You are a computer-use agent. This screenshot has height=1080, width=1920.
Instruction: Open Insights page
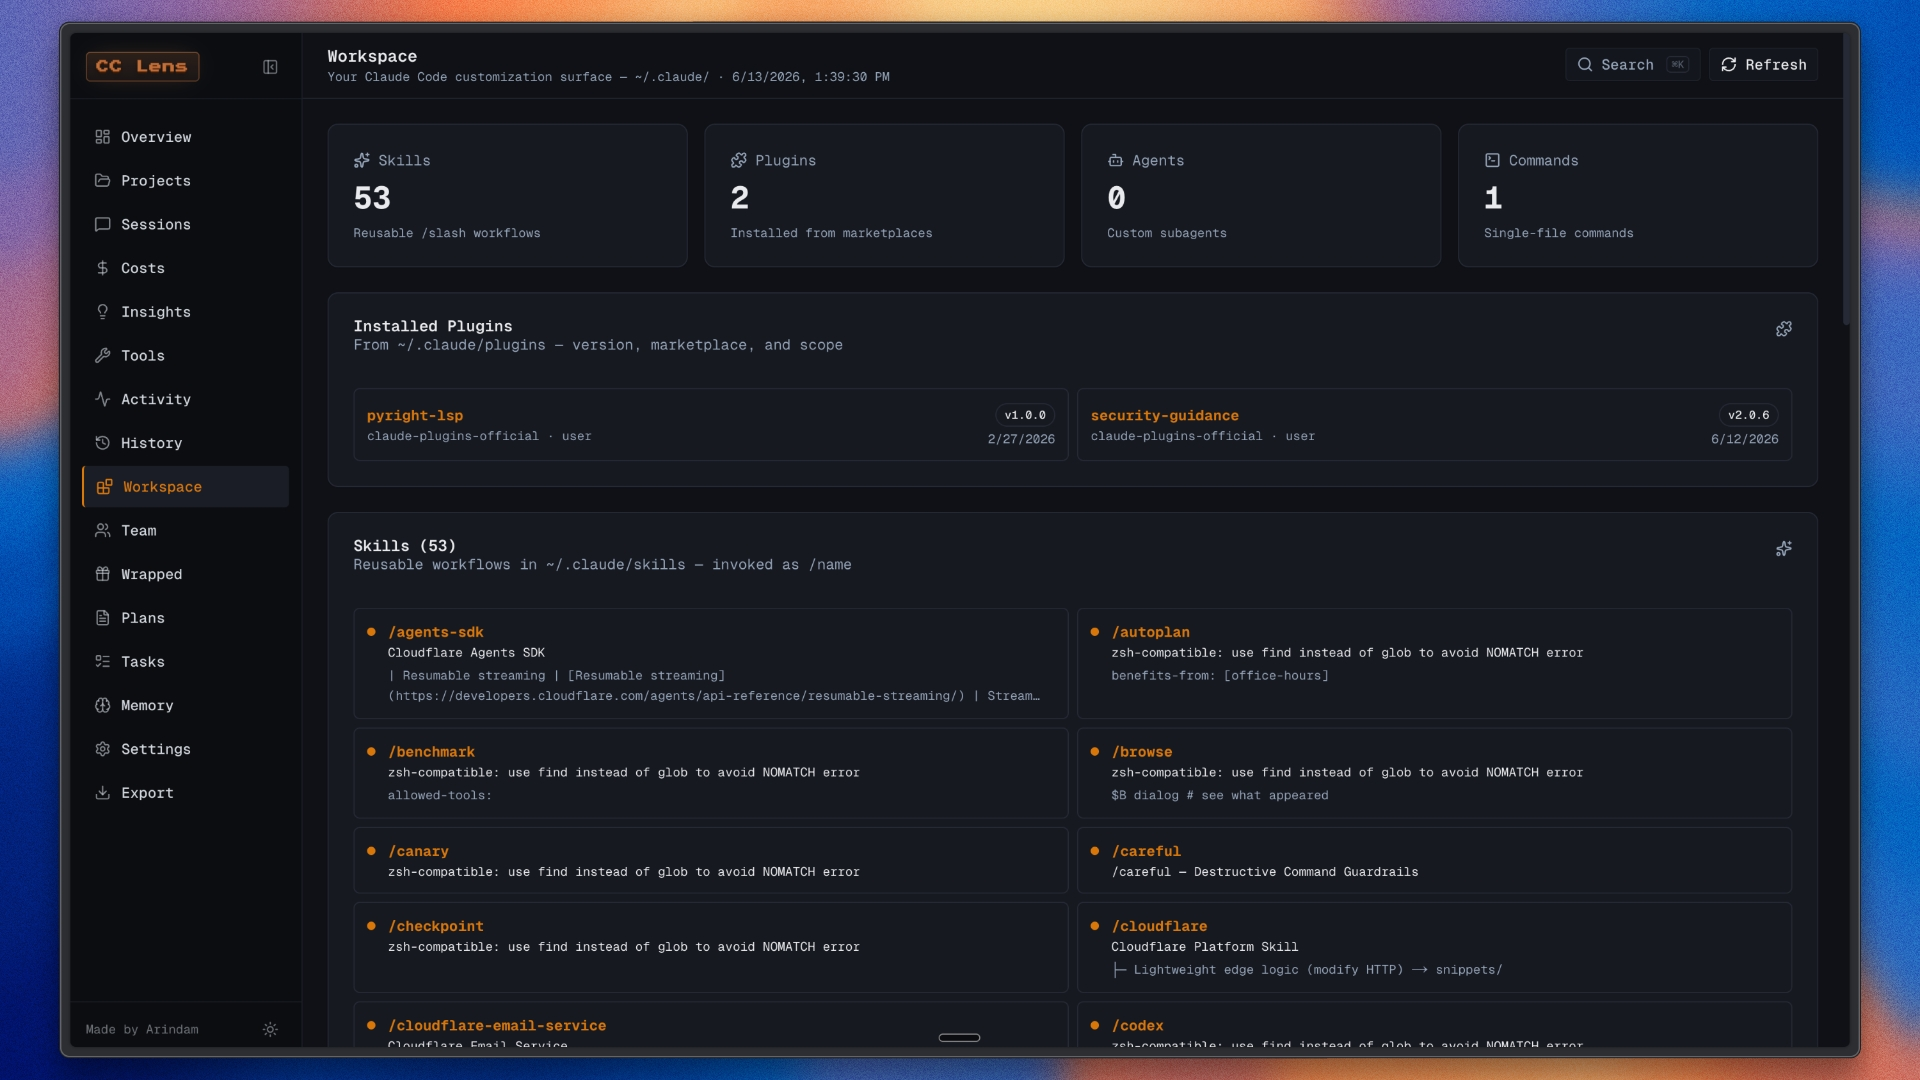[x=185, y=312]
